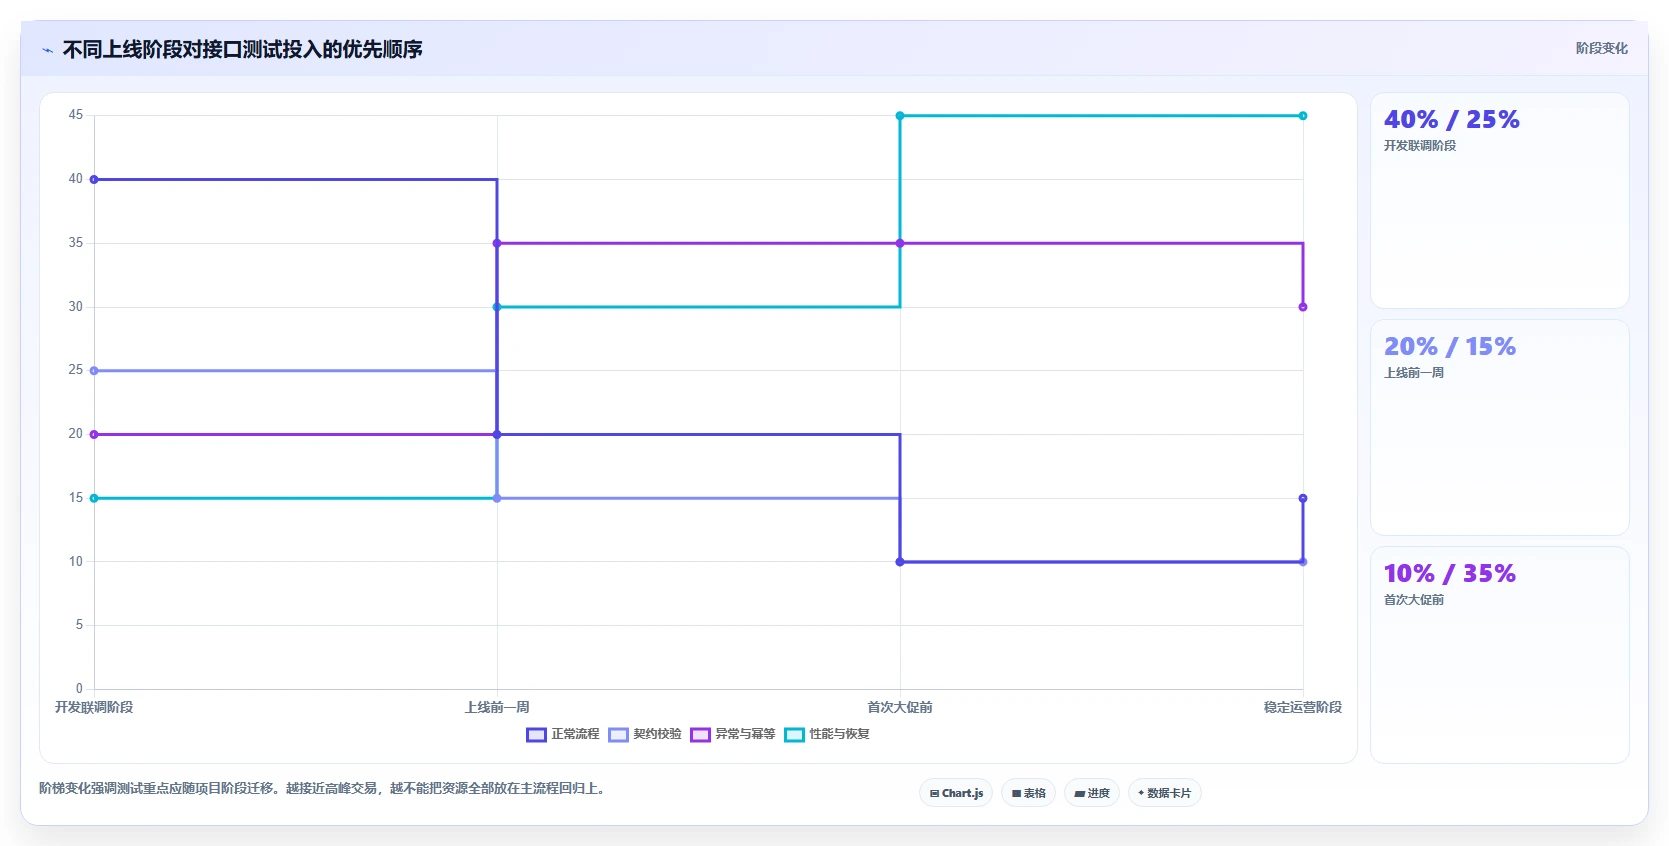Click the 正常流程 point at 10 on 首次大促前
1669x846 pixels.
[900, 562]
